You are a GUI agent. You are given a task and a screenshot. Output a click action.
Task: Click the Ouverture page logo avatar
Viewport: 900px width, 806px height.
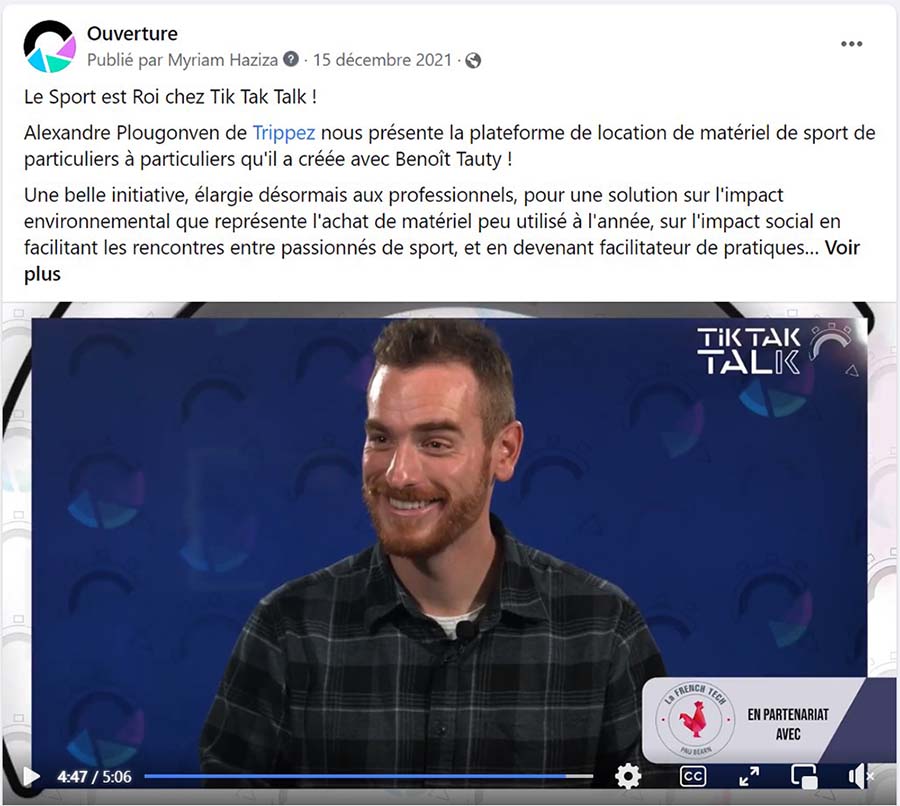coord(49,46)
